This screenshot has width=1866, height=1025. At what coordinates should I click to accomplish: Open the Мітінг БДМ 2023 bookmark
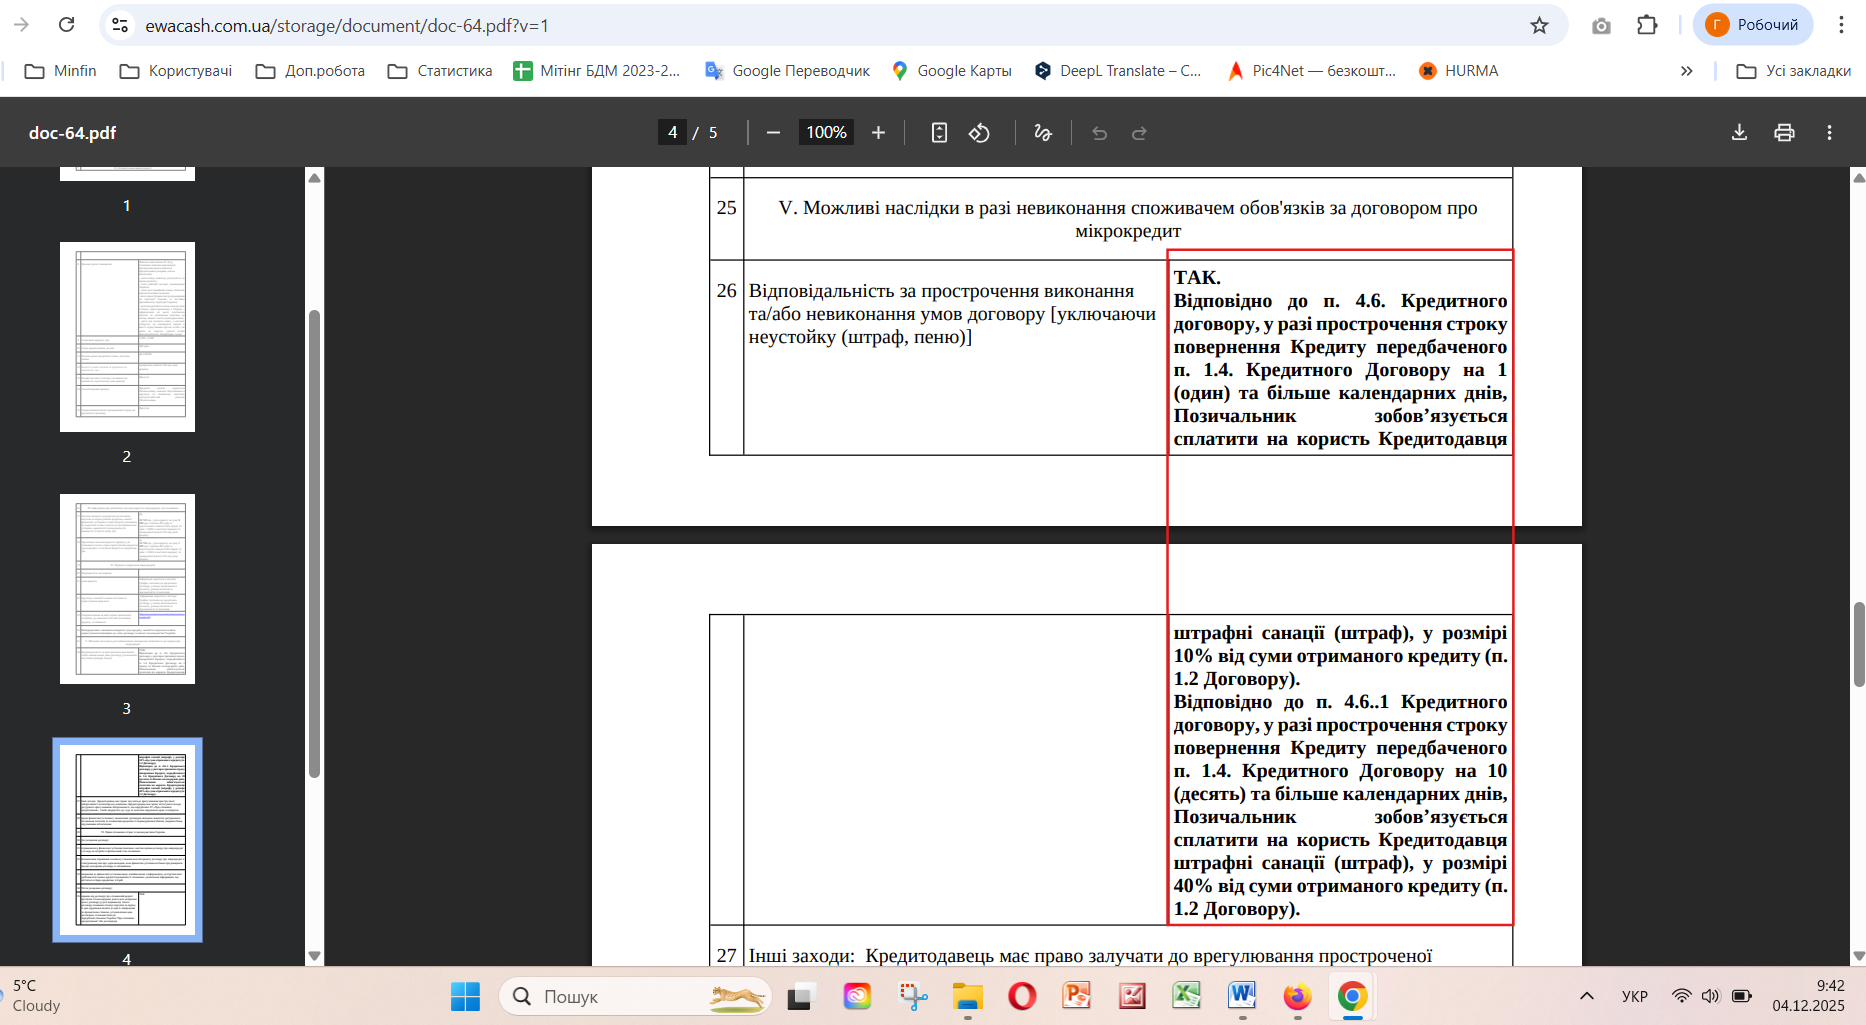click(597, 71)
